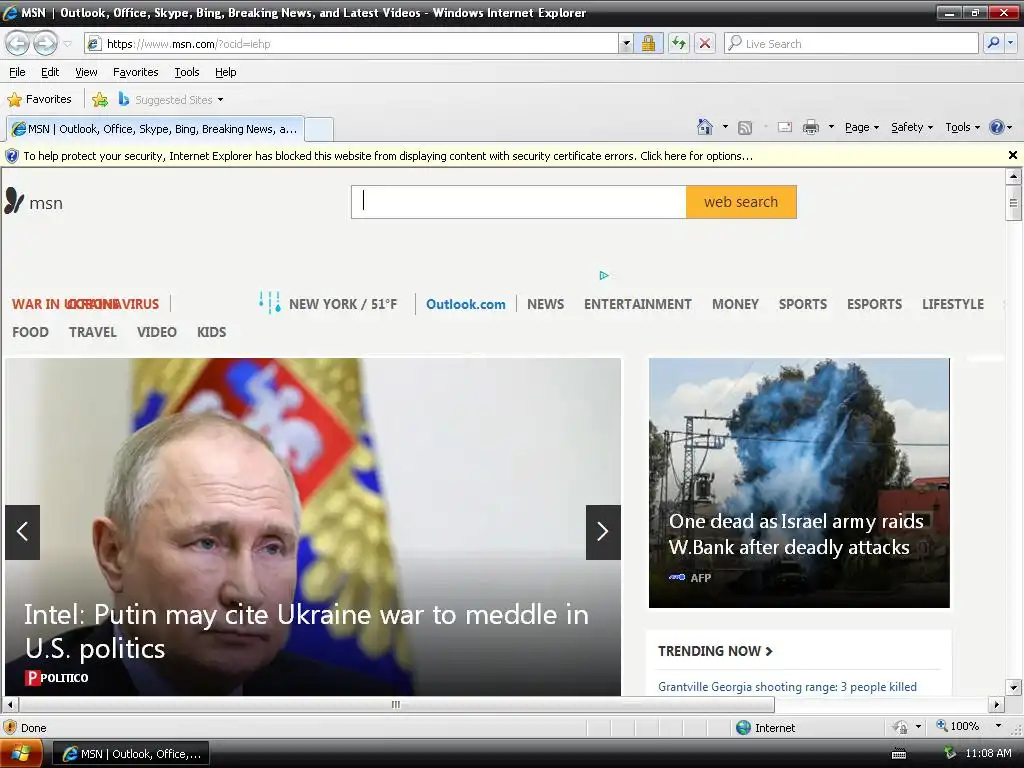Go to the KIDS section
Viewport: 1024px width, 768px height.
click(x=212, y=332)
